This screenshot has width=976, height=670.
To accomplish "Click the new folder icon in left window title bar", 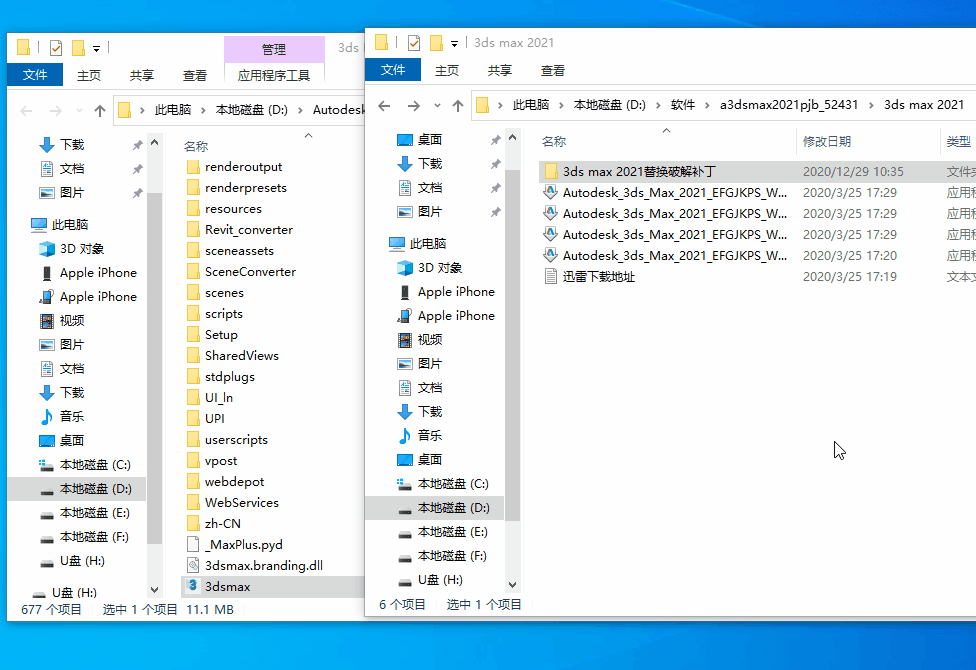I will [78, 47].
